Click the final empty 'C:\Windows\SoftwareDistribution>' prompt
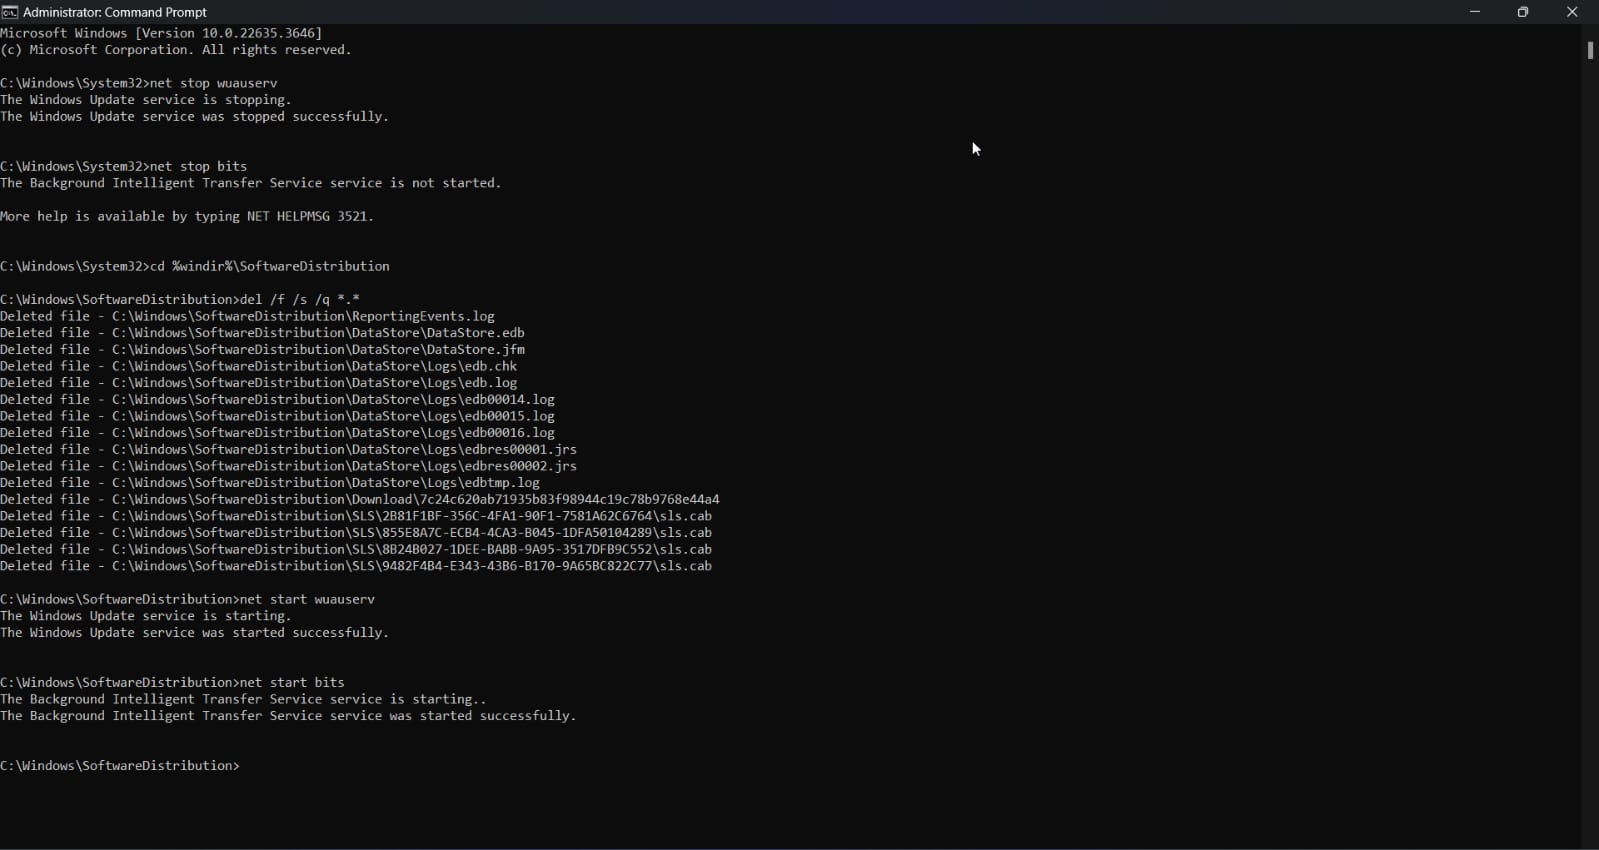Viewport: 1599px width, 850px height. [121, 765]
